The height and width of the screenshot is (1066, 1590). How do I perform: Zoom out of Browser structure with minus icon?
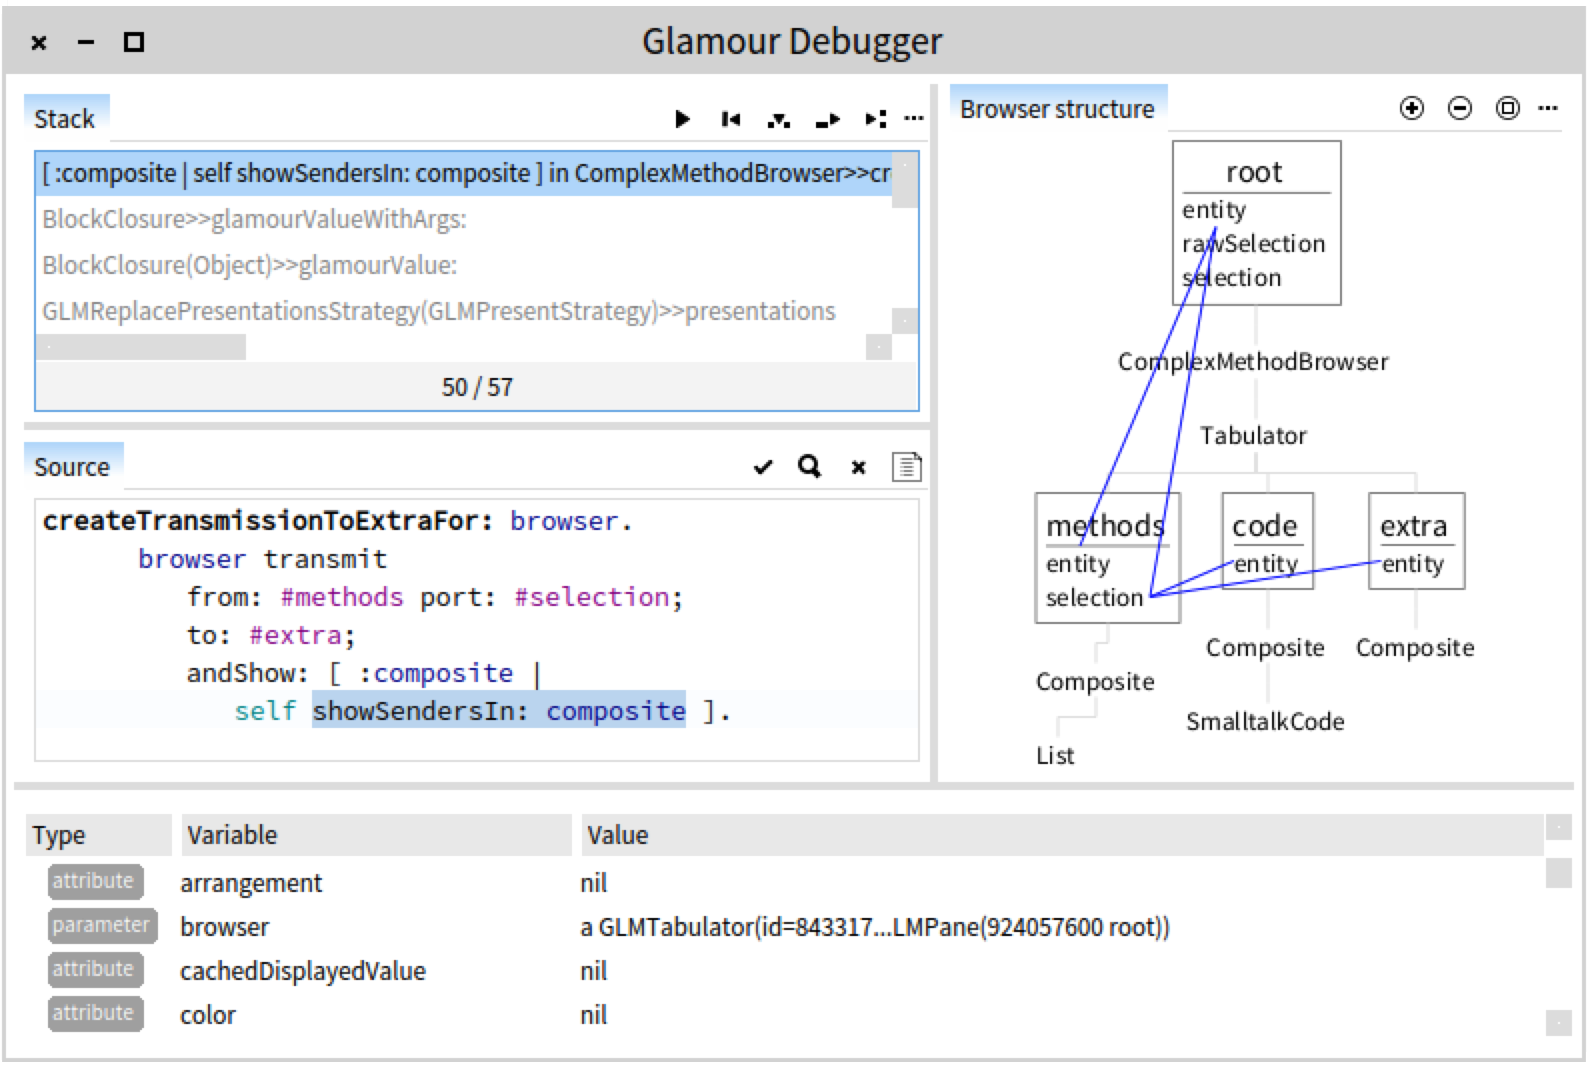point(1460,108)
